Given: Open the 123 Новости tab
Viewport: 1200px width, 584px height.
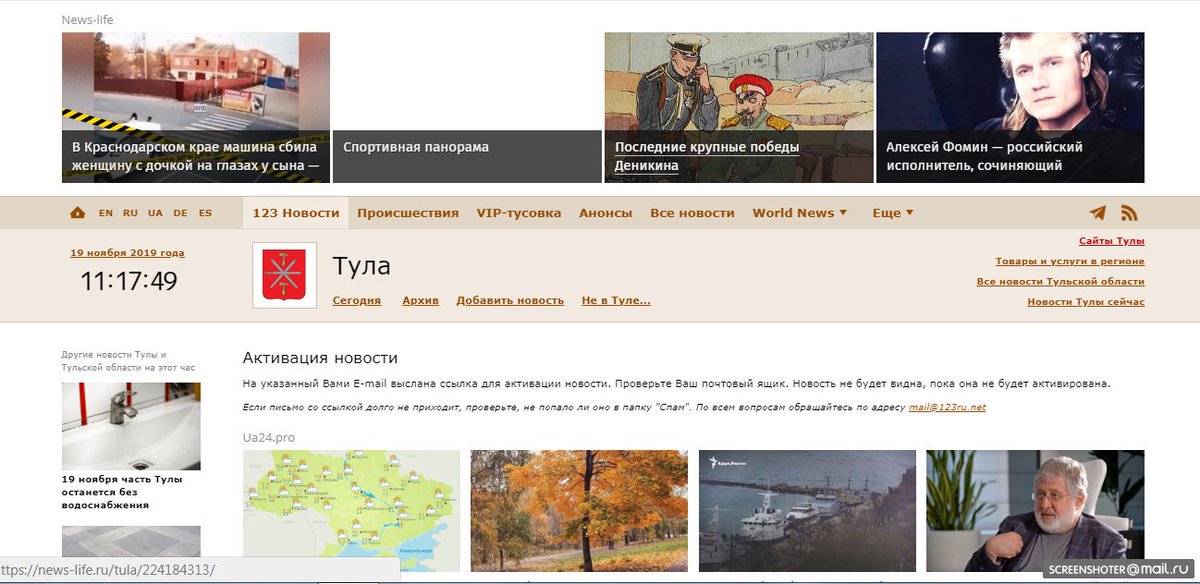Looking at the screenshot, I should pyautogui.click(x=296, y=213).
